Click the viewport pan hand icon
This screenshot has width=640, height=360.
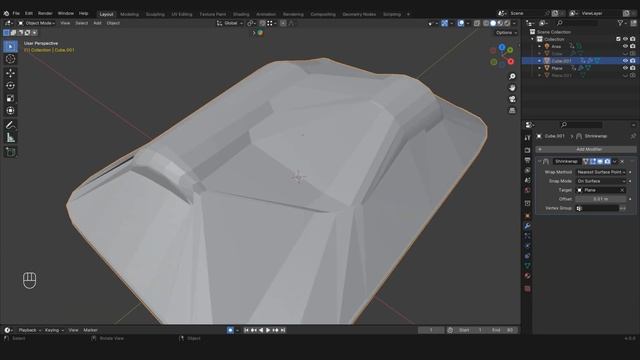[512, 88]
